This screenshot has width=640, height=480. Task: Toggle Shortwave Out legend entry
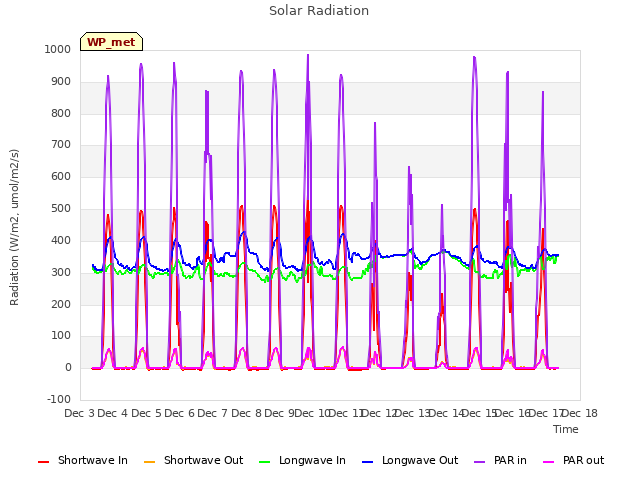(193, 460)
